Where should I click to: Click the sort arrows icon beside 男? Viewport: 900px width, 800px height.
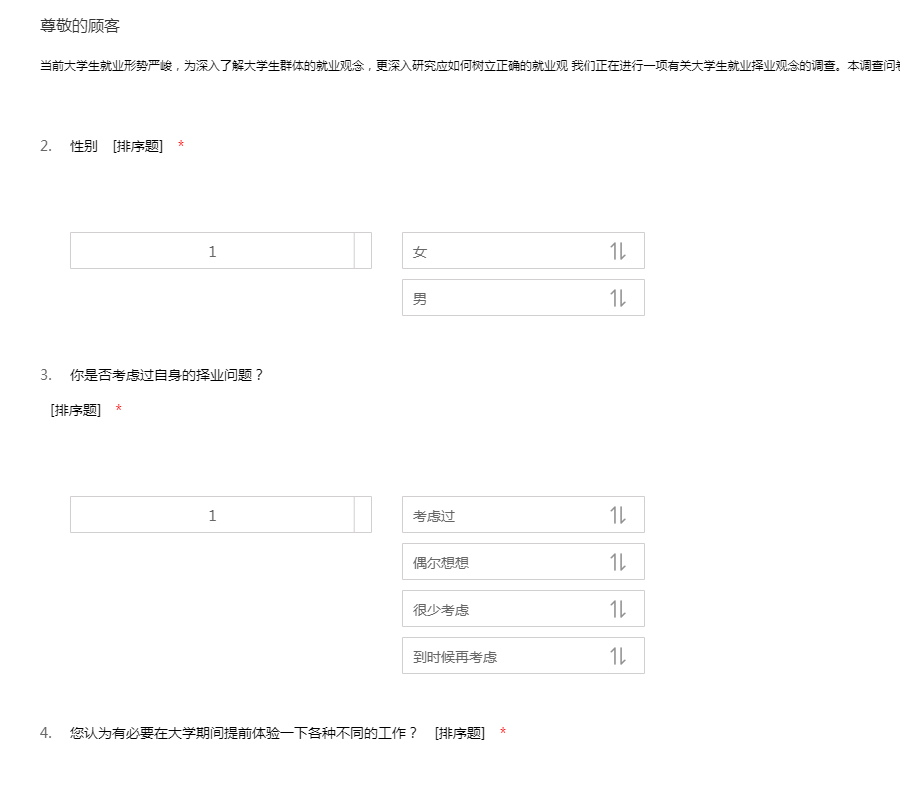pos(618,298)
